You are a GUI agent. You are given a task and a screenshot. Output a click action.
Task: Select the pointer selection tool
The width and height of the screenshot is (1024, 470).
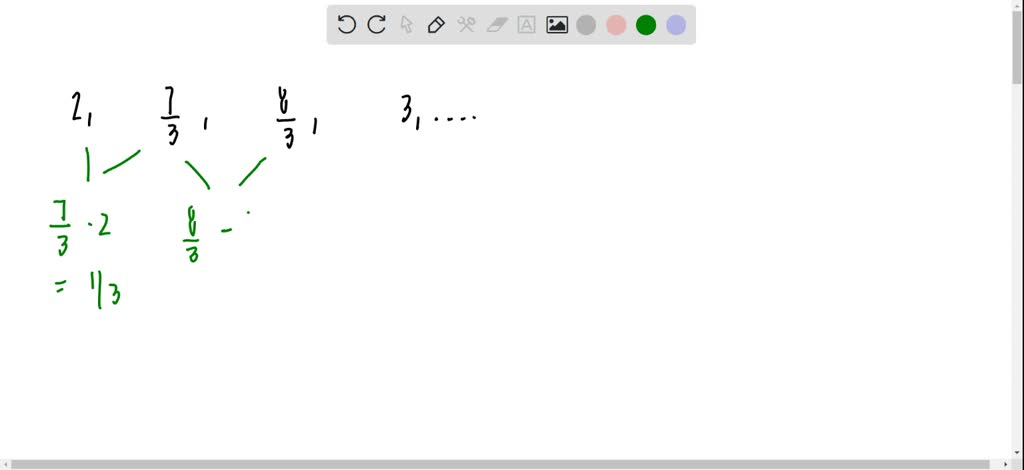(406, 25)
